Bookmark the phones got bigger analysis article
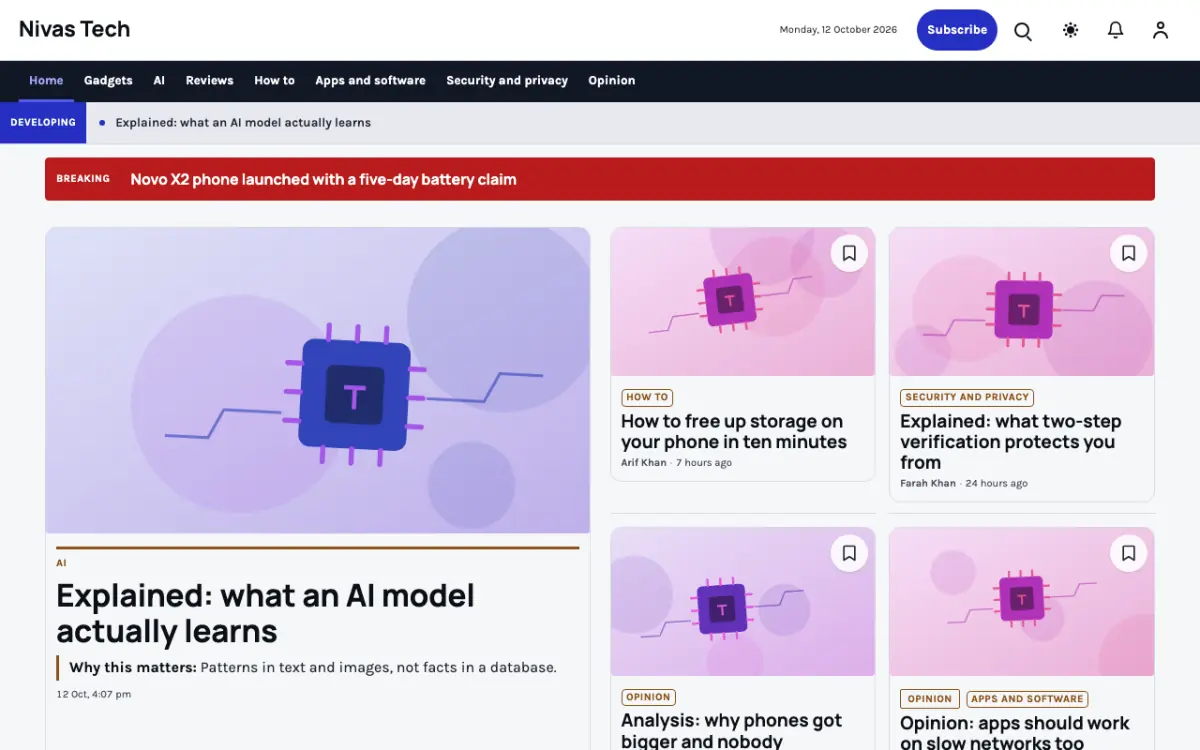The height and width of the screenshot is (750, 1200). pyautogui.click(x=849, y=553)
